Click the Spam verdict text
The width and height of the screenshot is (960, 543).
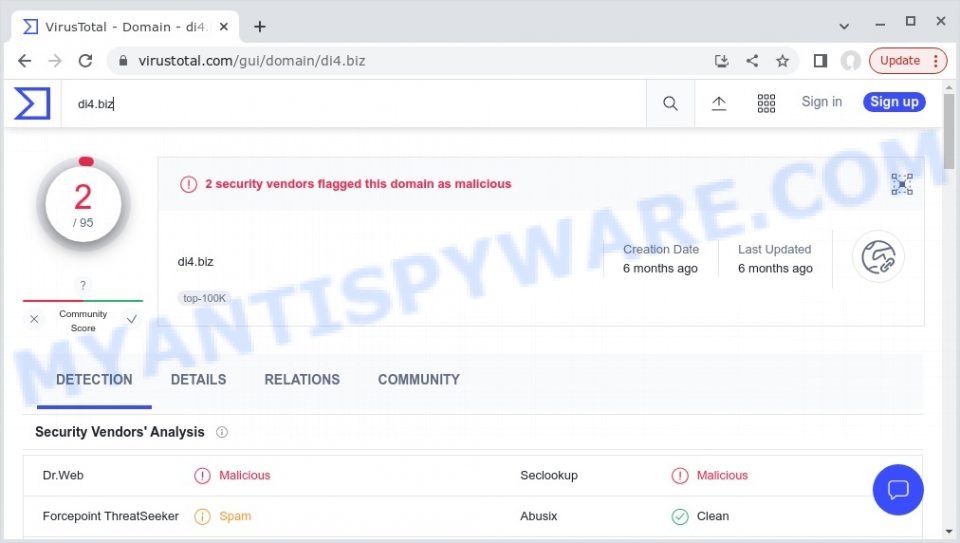click(235, 517)
